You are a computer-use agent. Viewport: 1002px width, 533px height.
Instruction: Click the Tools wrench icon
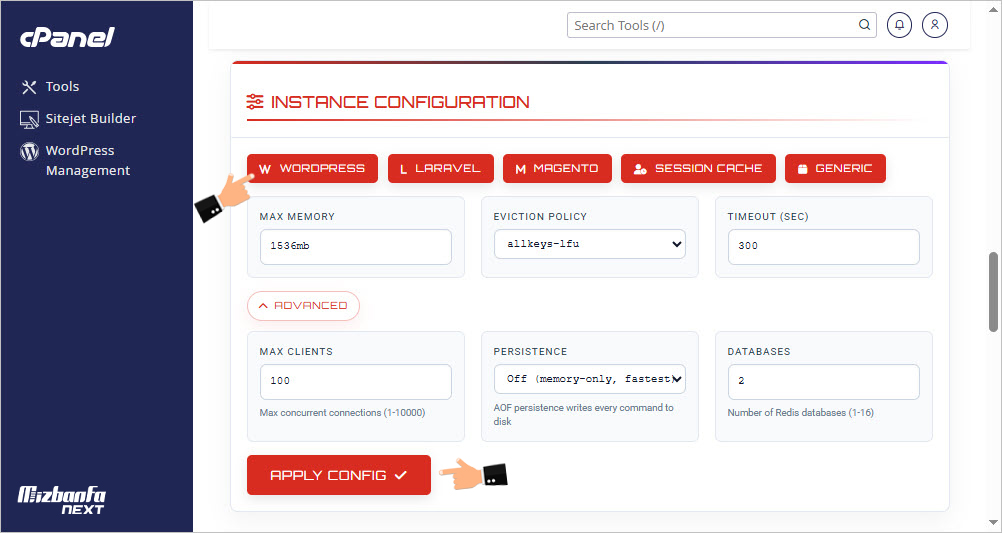tap(29, 87)
